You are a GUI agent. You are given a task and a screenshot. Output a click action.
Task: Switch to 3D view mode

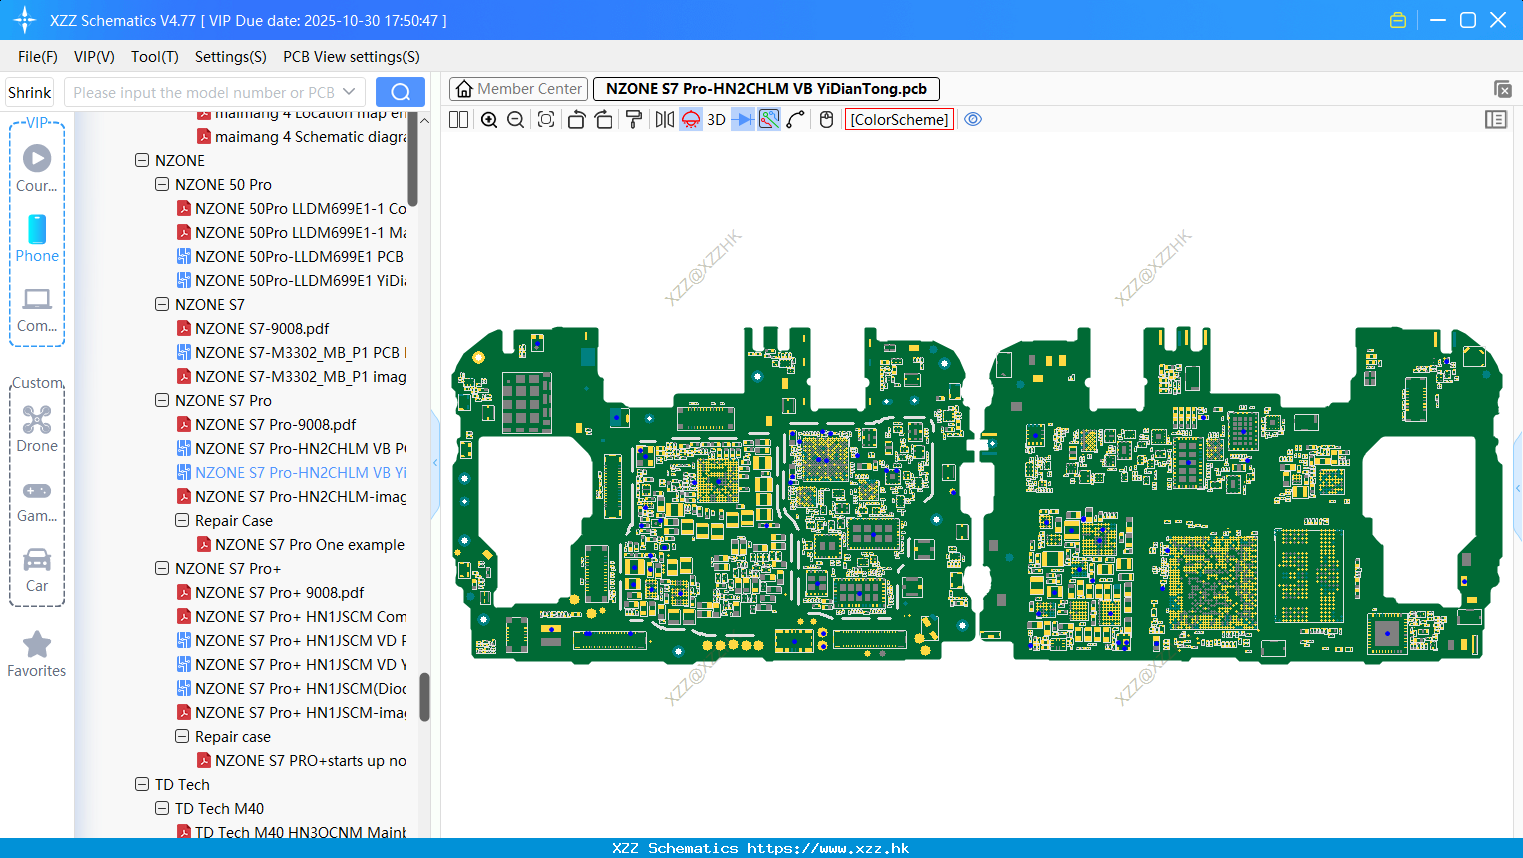[716, 119]
